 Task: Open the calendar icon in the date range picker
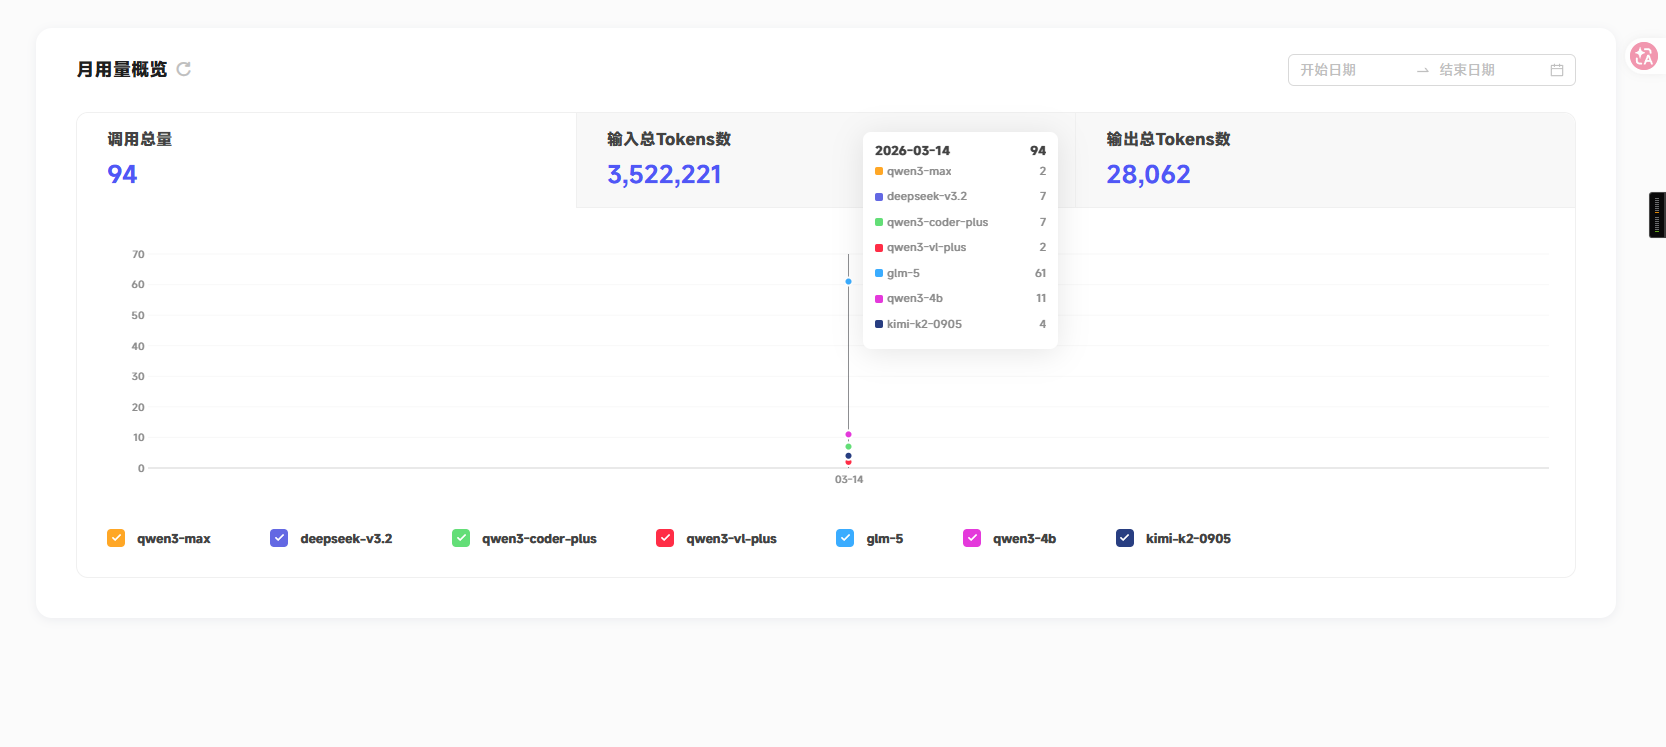1557,70
